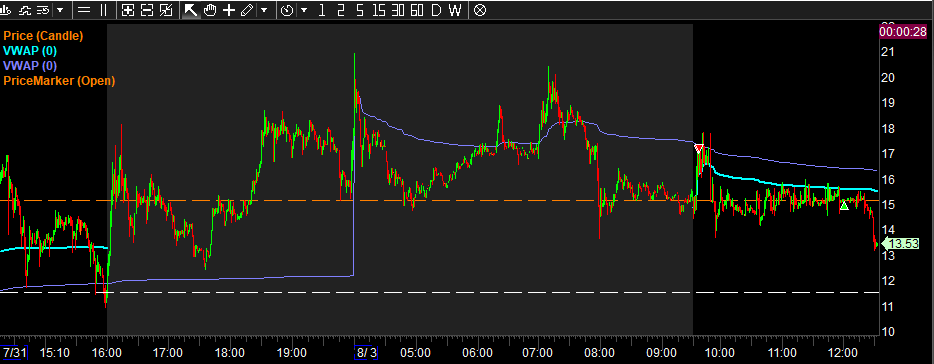Select the crosshair plus tool
Screen dimensions: 934x364
[229, 10]
